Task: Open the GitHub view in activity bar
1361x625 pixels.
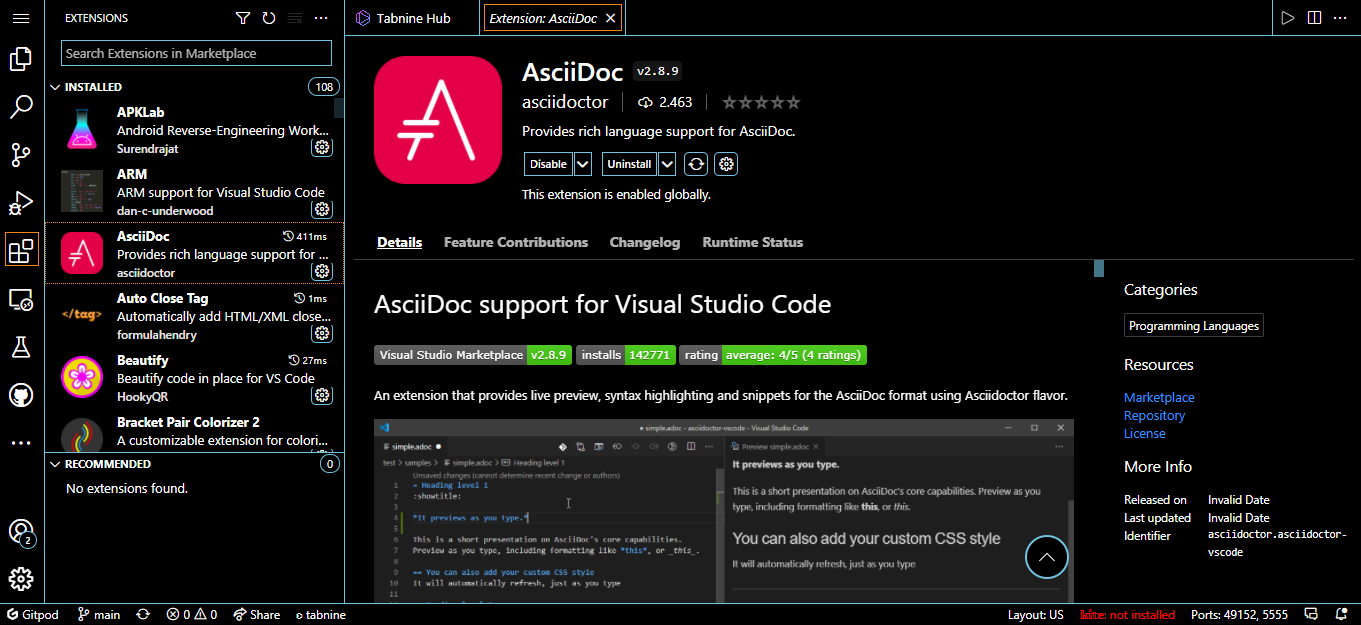Action: coord(21,395)
